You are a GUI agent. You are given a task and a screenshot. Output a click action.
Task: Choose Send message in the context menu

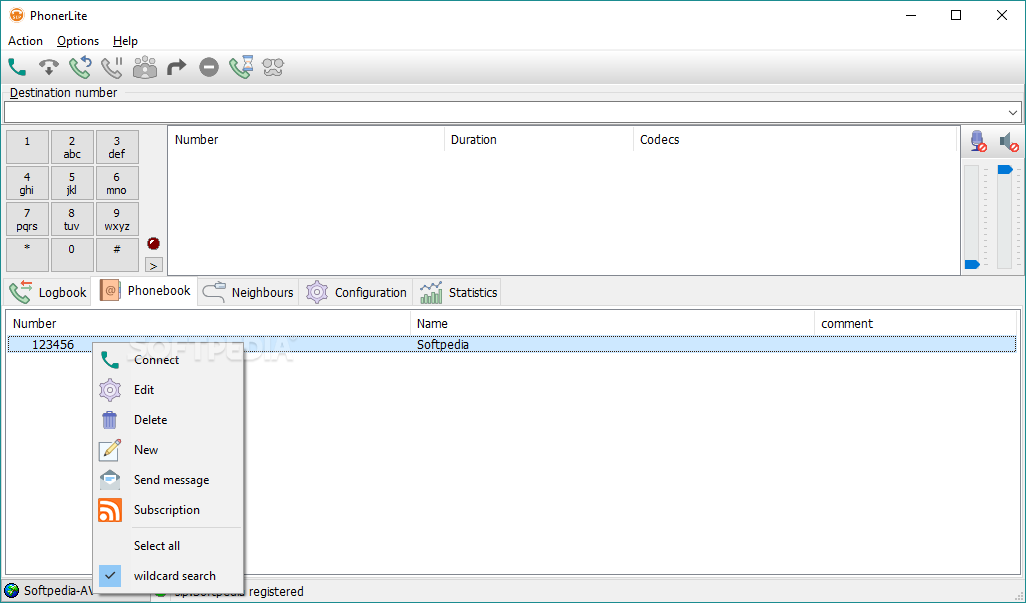(x=168, y=480)
